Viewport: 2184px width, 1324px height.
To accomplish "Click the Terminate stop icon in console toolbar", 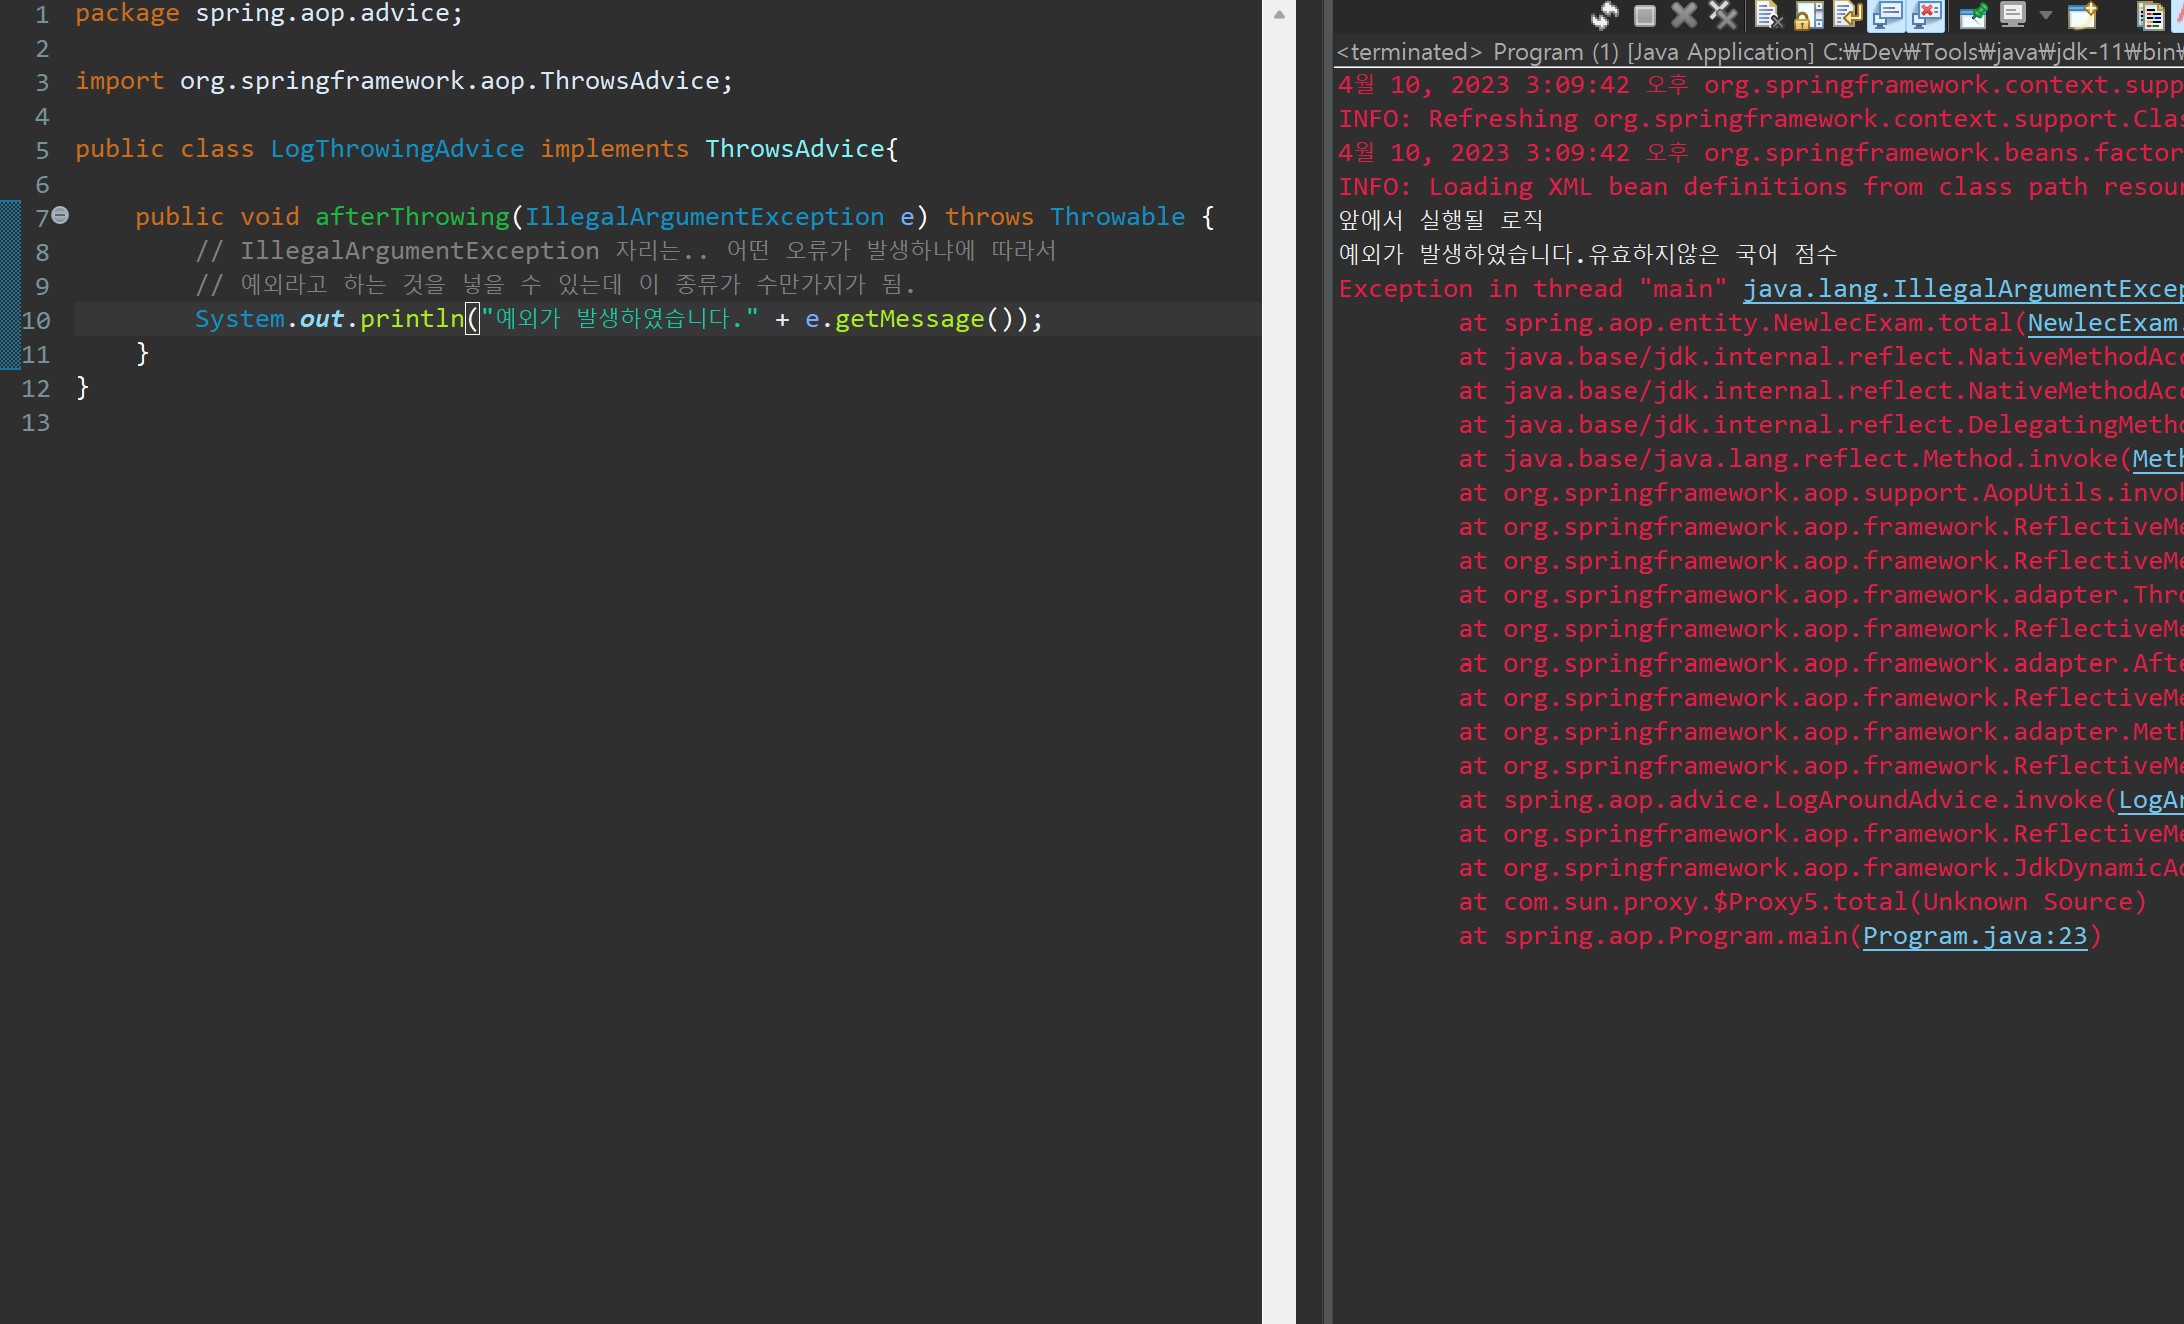I will click(1644, 15).
